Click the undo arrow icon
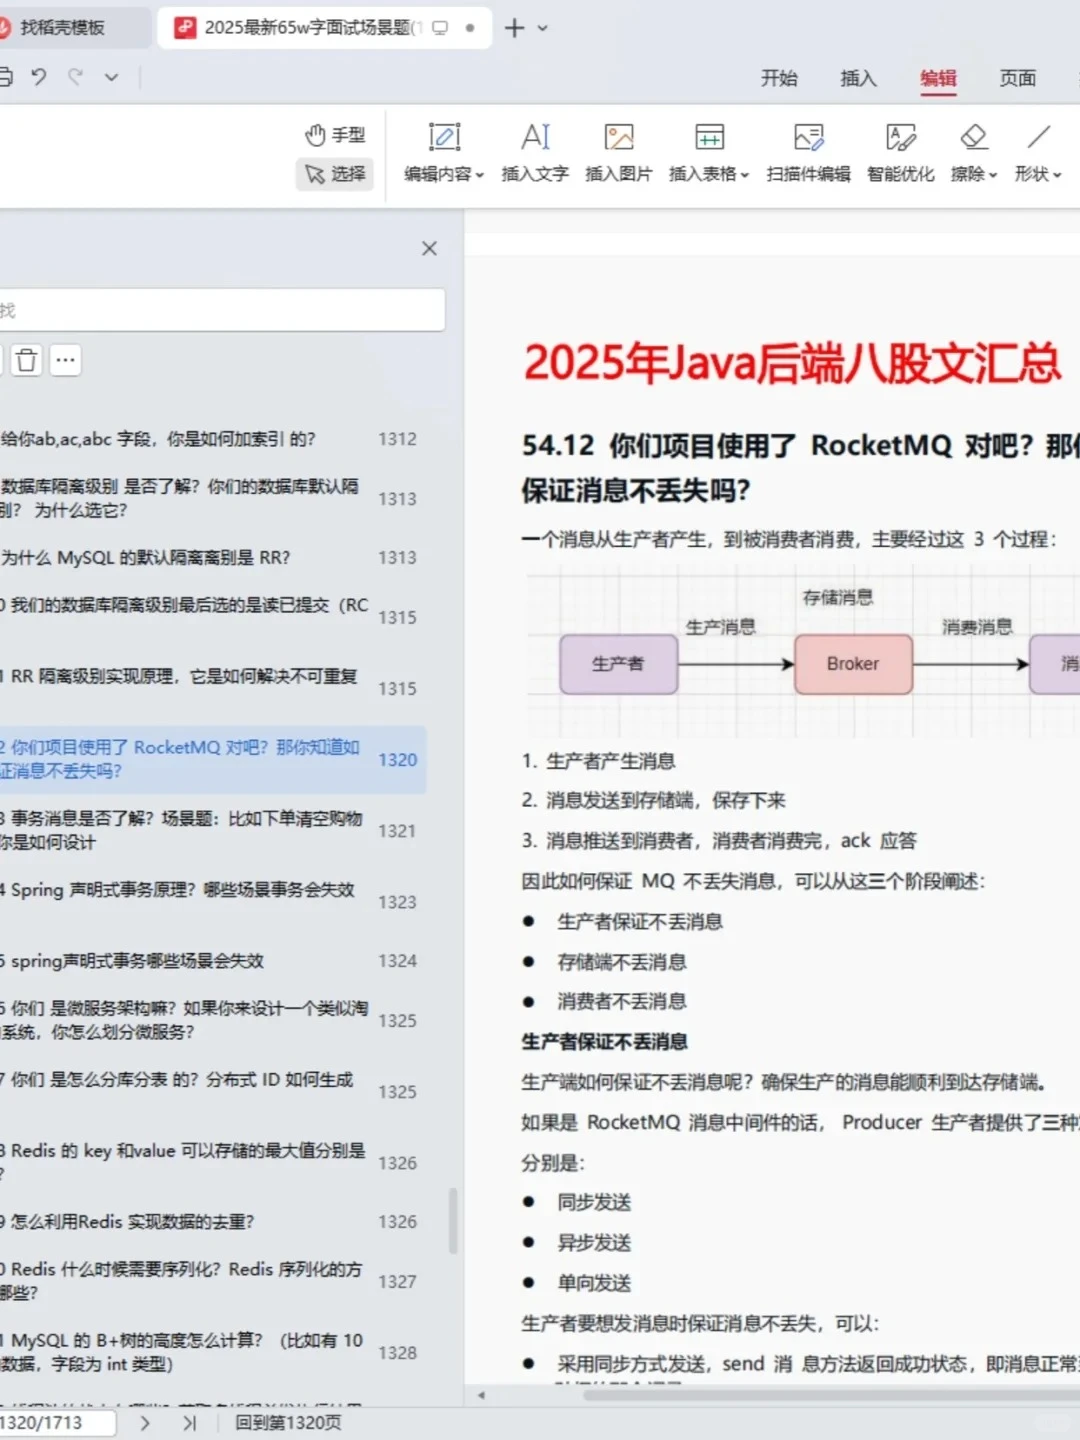 point(39,77)
